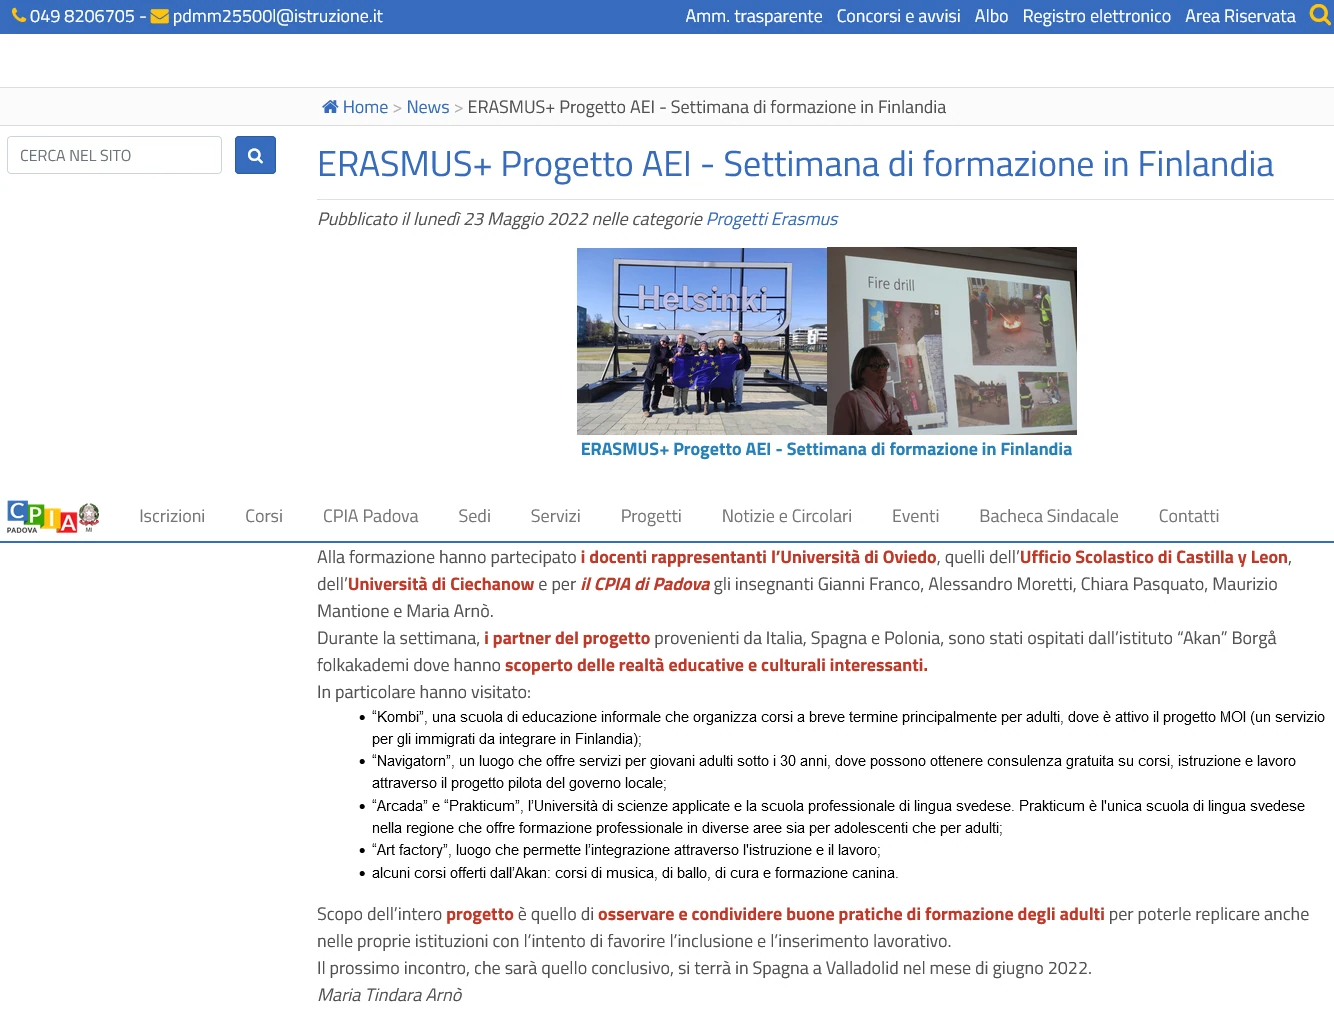Open search via top-right magnifier icon

(1320, 15)
